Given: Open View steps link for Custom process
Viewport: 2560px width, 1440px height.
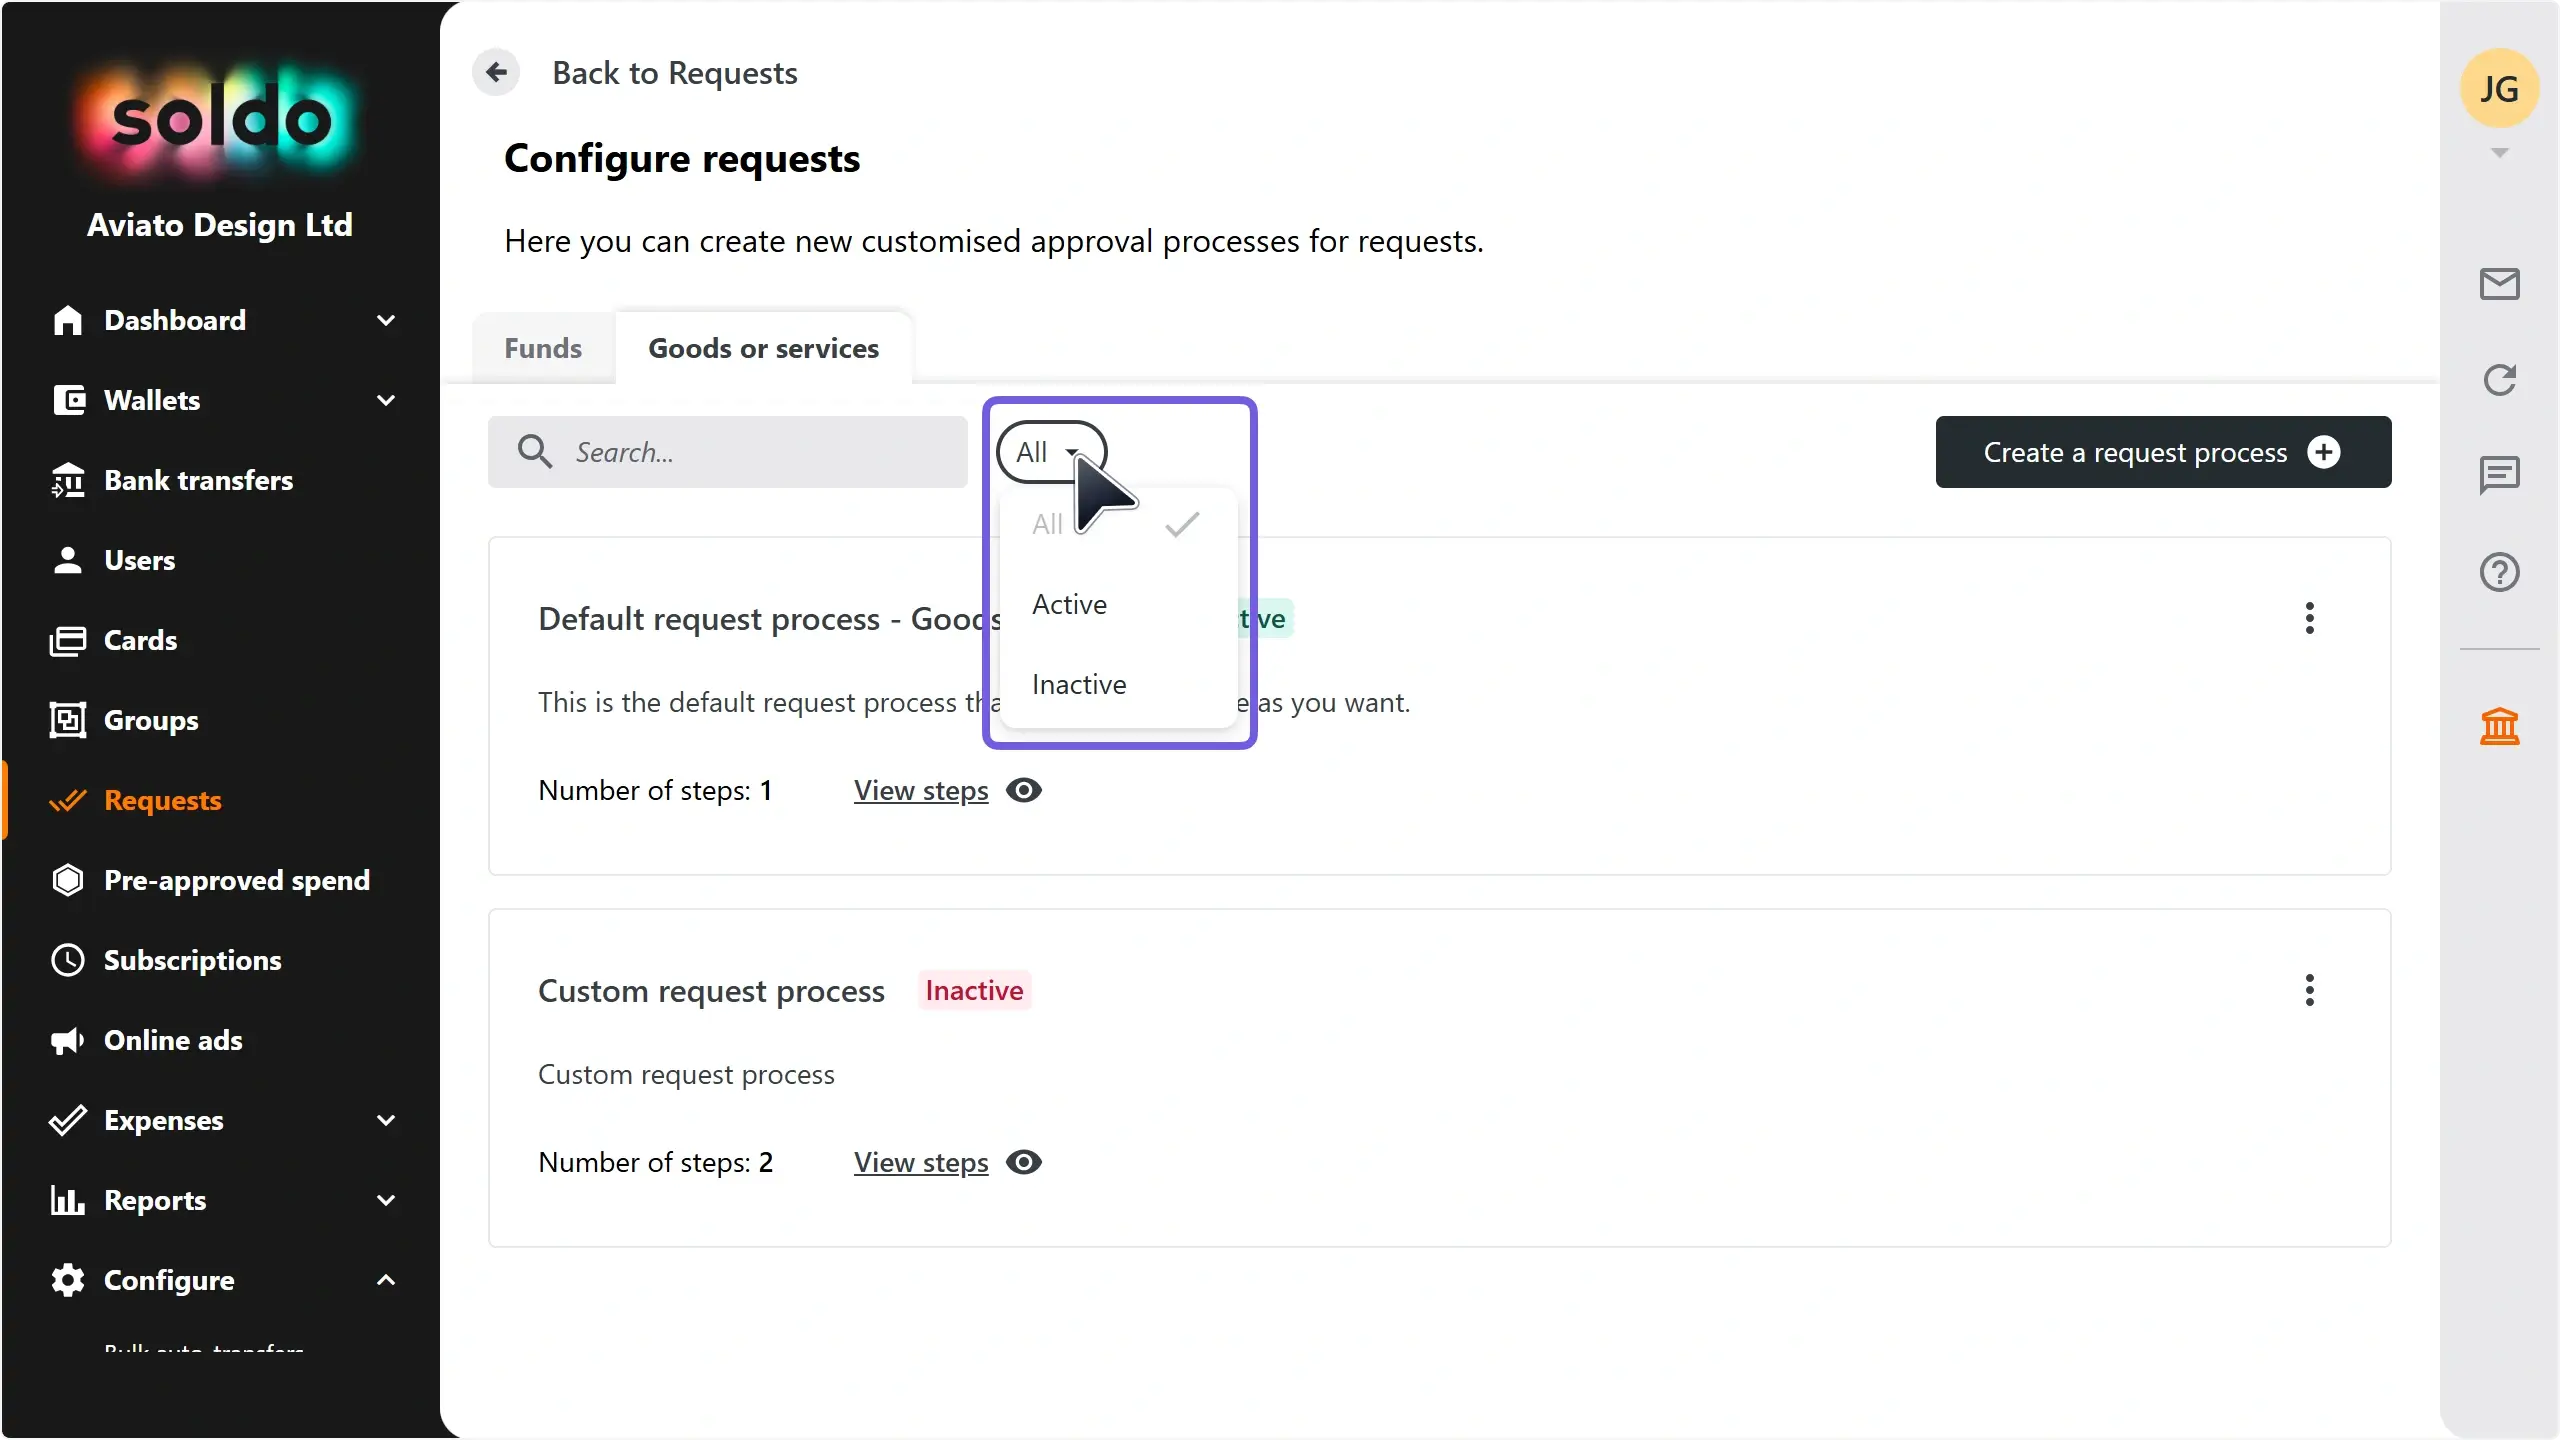Looking at the screenshot, I should pos(921,1162).
